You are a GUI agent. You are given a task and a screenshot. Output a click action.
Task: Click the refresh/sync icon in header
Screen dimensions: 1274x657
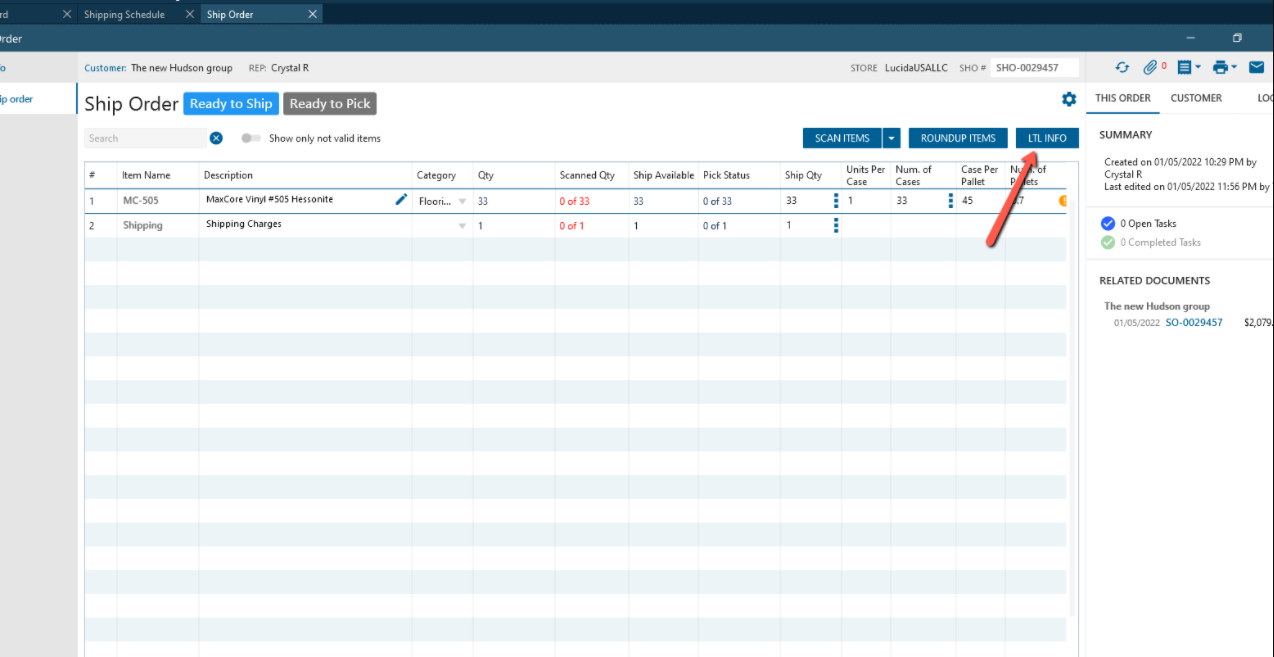click(x=1122, y=68)
